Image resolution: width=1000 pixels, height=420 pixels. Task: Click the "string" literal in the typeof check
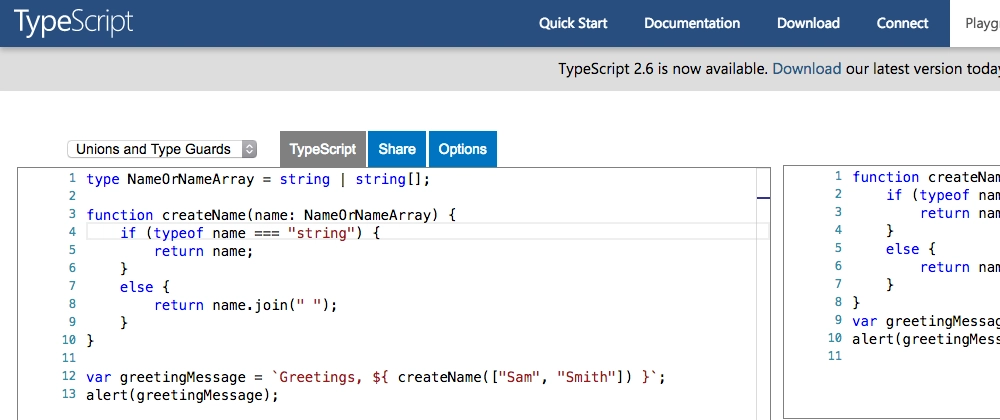click(320, 233)
